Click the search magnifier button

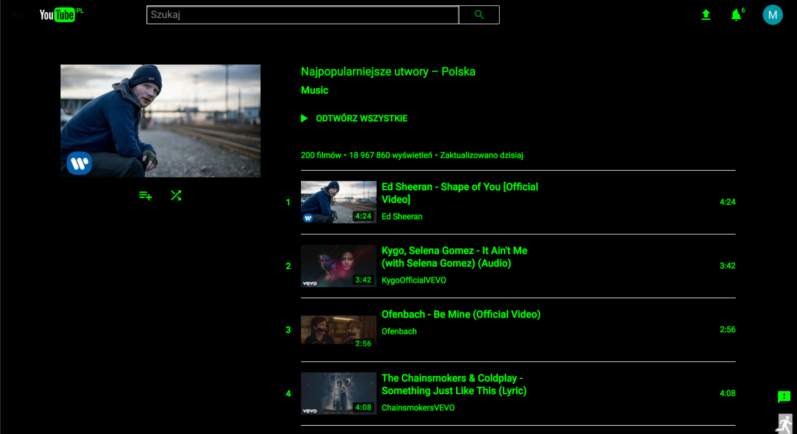coord(479,15)
